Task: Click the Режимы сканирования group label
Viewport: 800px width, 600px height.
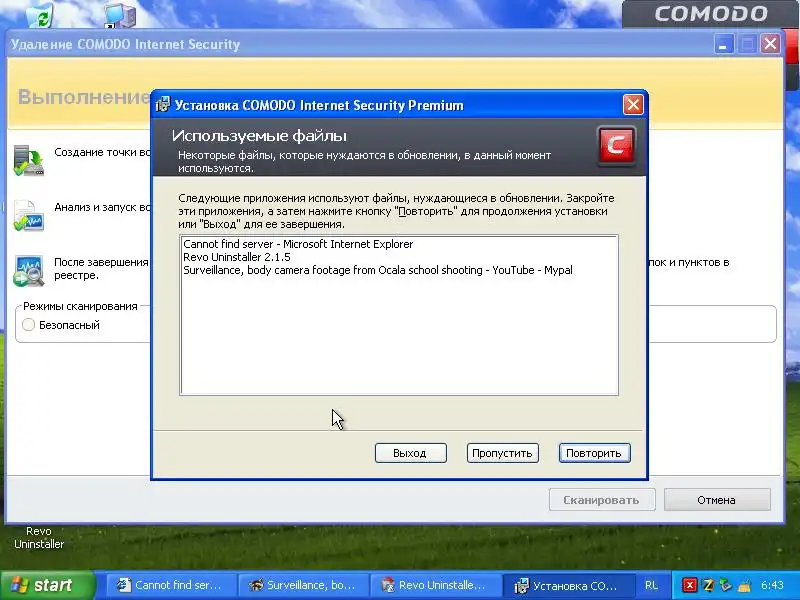Action: [81, 306]
